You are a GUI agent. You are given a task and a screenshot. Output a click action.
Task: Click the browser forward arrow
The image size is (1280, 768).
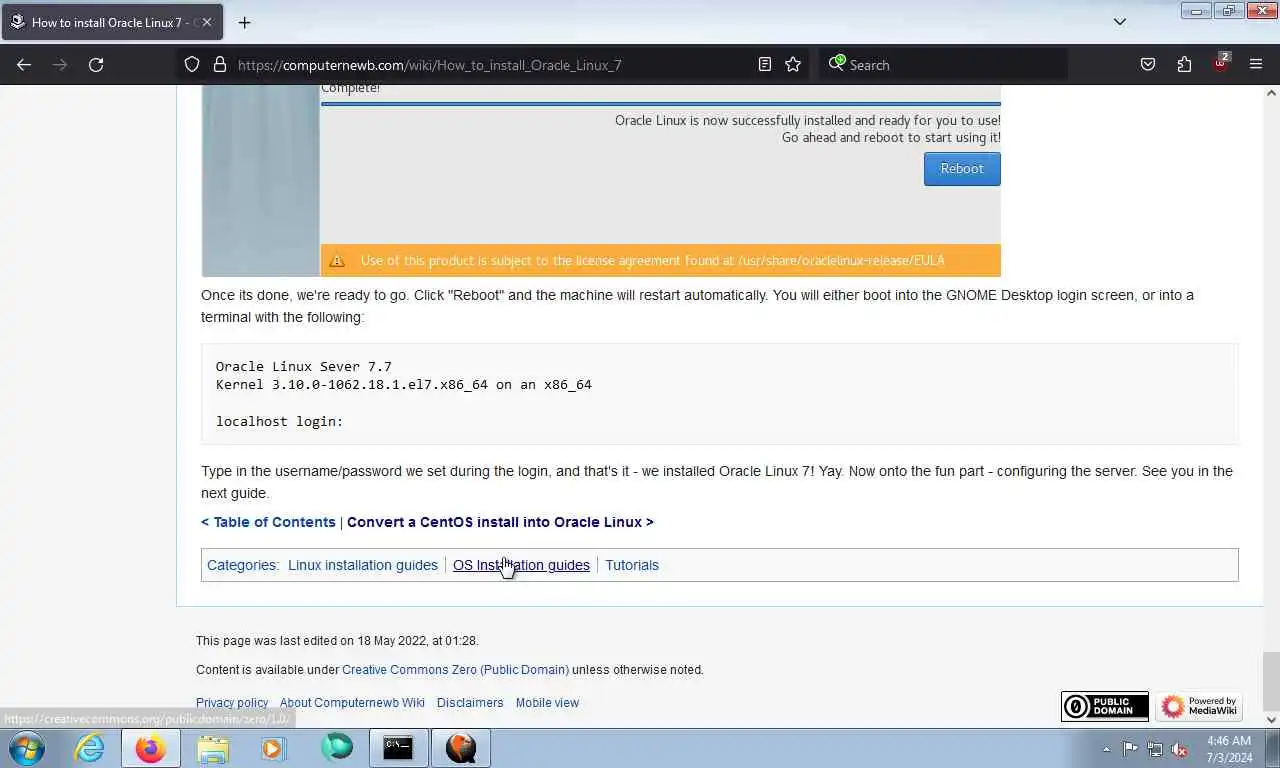coord(60,64)
